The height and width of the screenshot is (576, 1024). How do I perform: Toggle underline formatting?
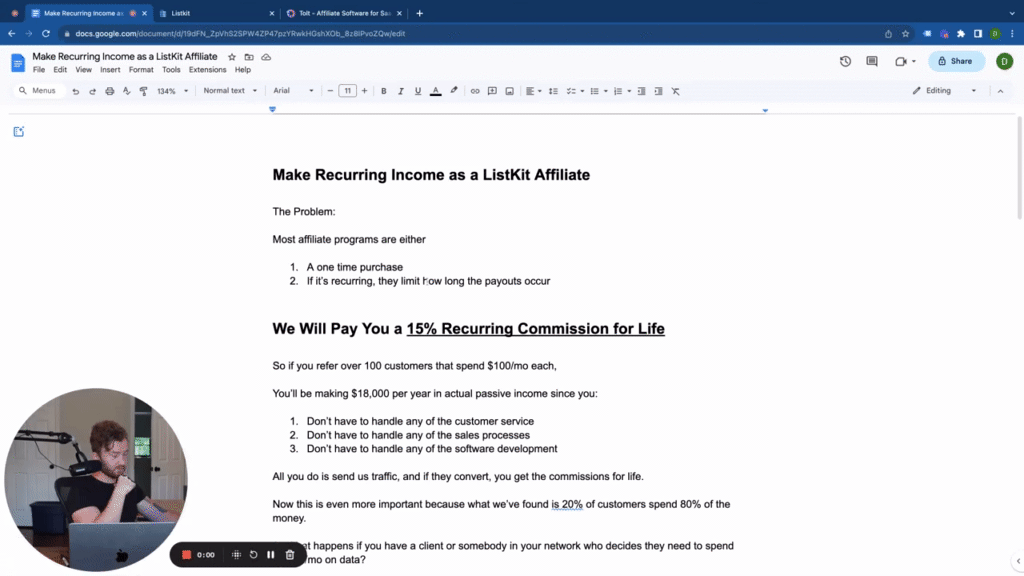point(418,91)
